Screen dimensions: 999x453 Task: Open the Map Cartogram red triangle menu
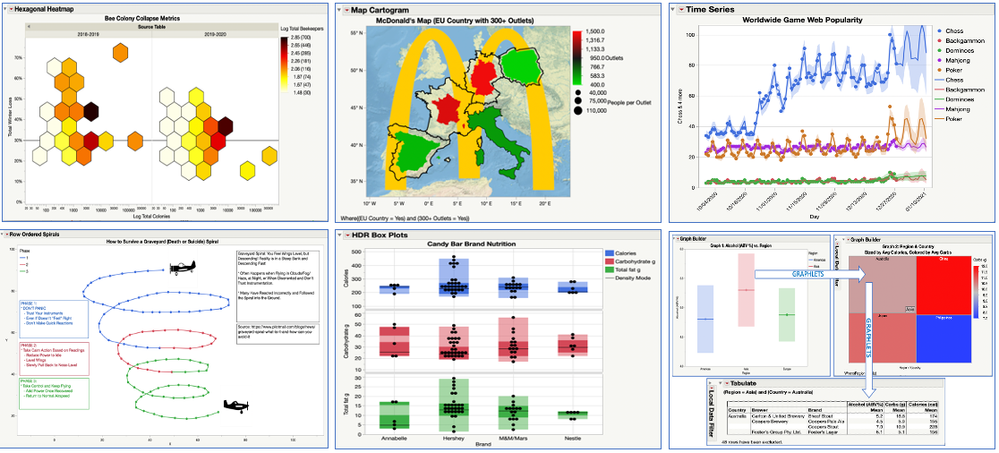[x=346, y=10]
